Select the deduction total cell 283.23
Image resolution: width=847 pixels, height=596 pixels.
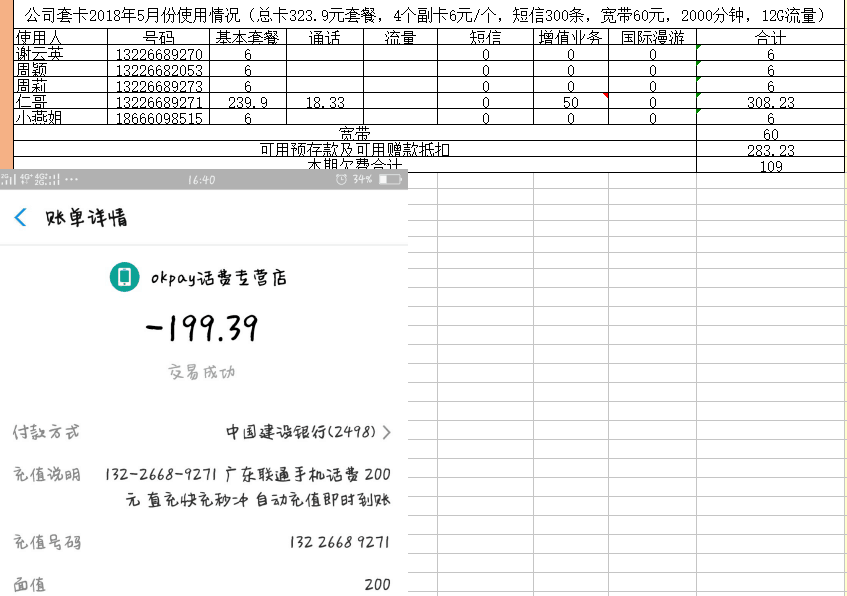(770, 150)
